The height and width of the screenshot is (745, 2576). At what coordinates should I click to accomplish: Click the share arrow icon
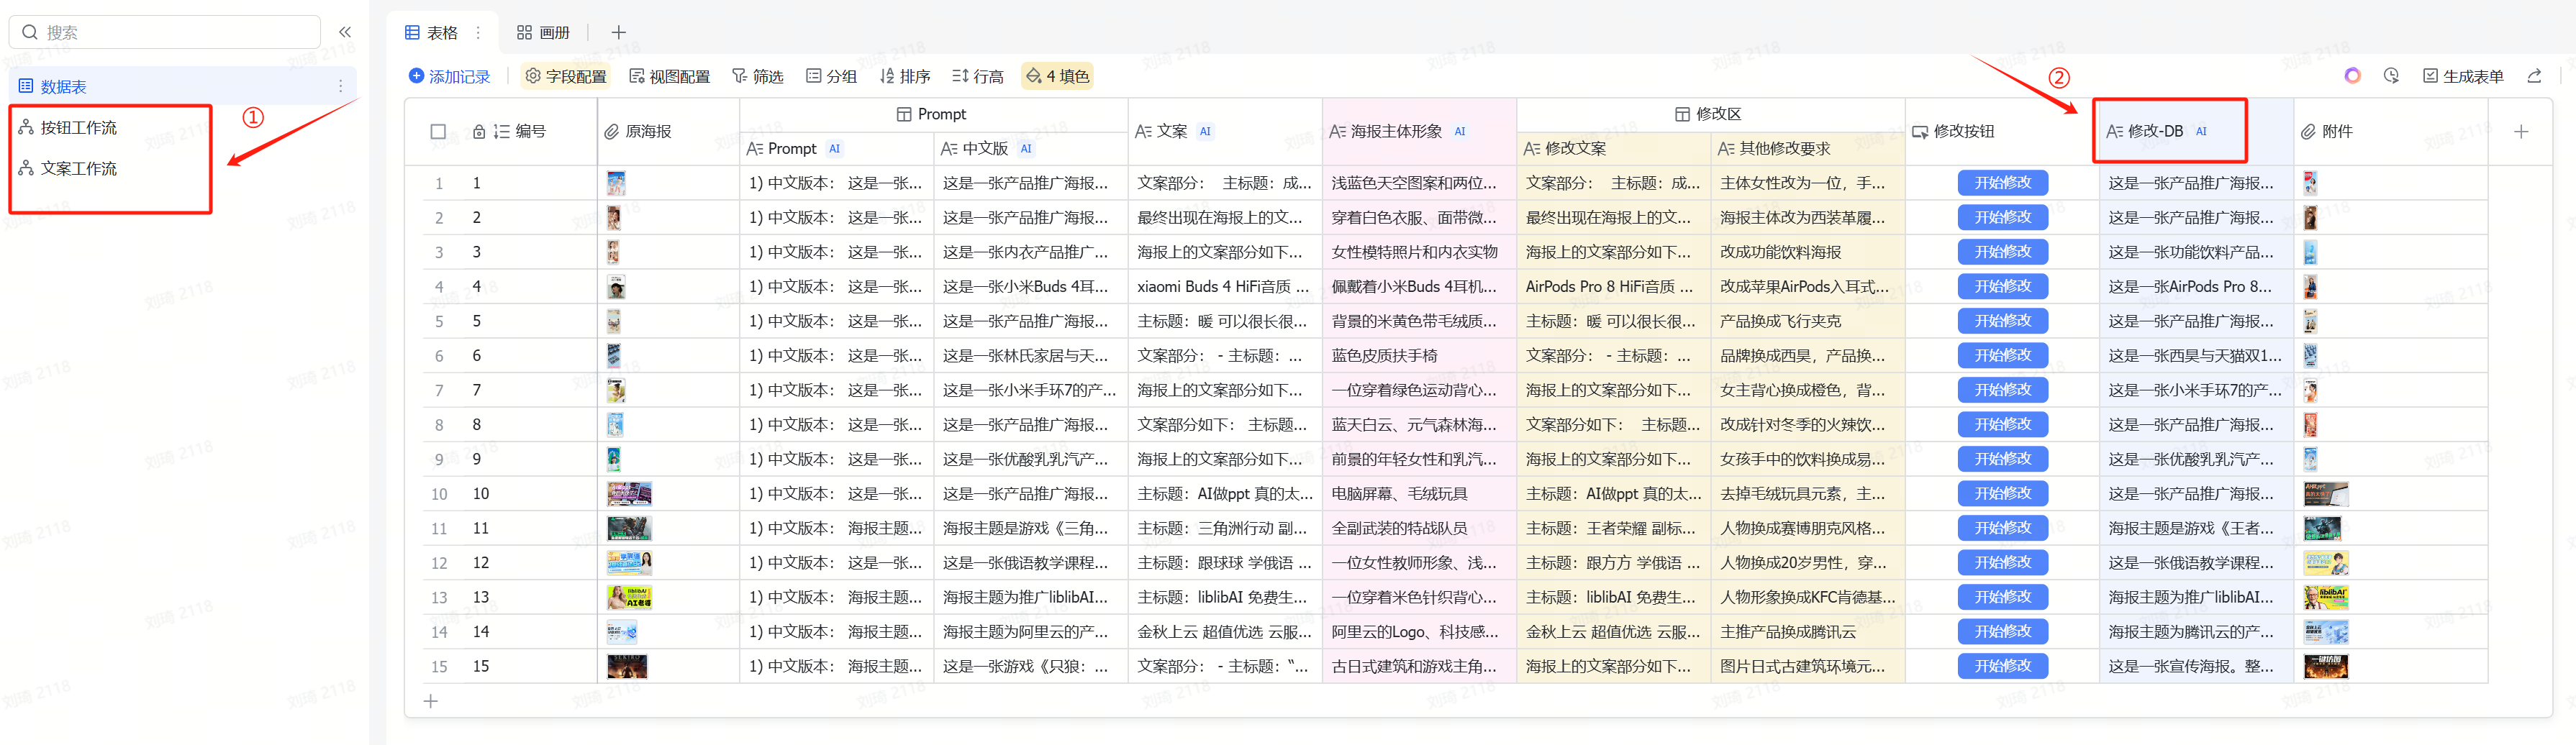pos(2534,76)
